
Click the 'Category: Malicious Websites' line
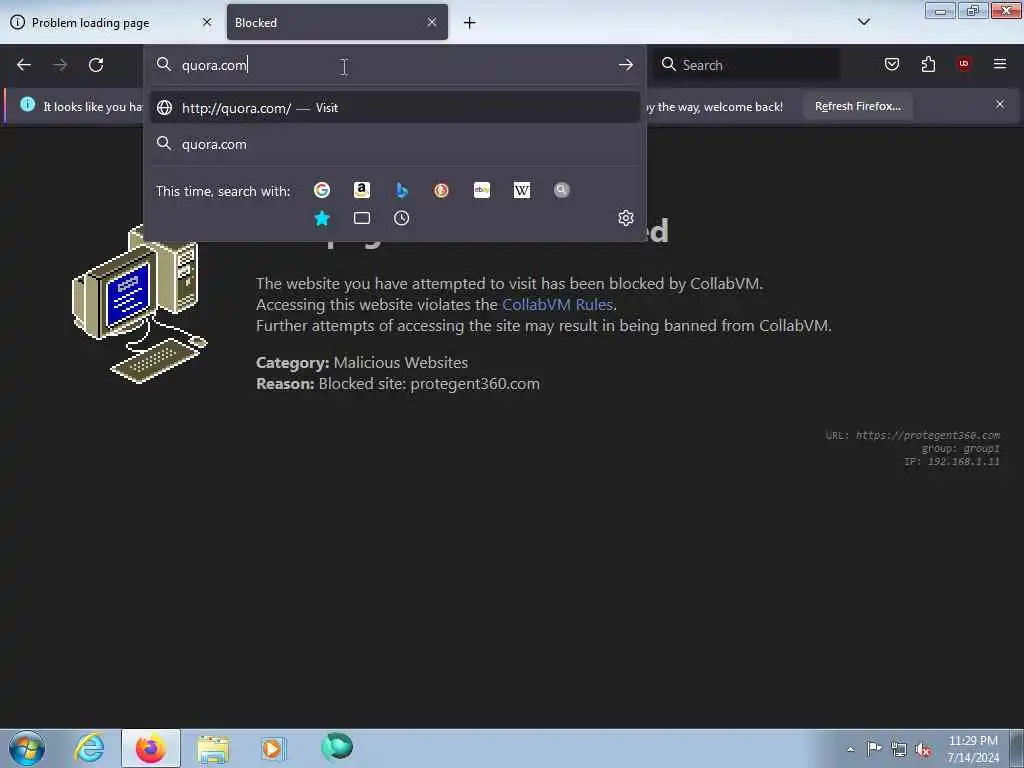point(362,362)
